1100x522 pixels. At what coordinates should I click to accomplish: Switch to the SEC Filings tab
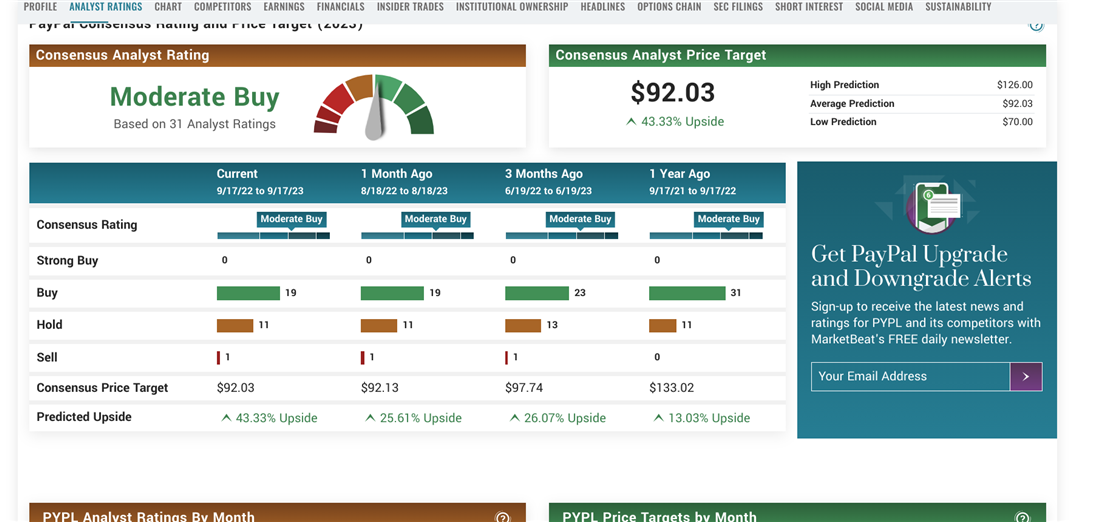(x=738, y=7)
